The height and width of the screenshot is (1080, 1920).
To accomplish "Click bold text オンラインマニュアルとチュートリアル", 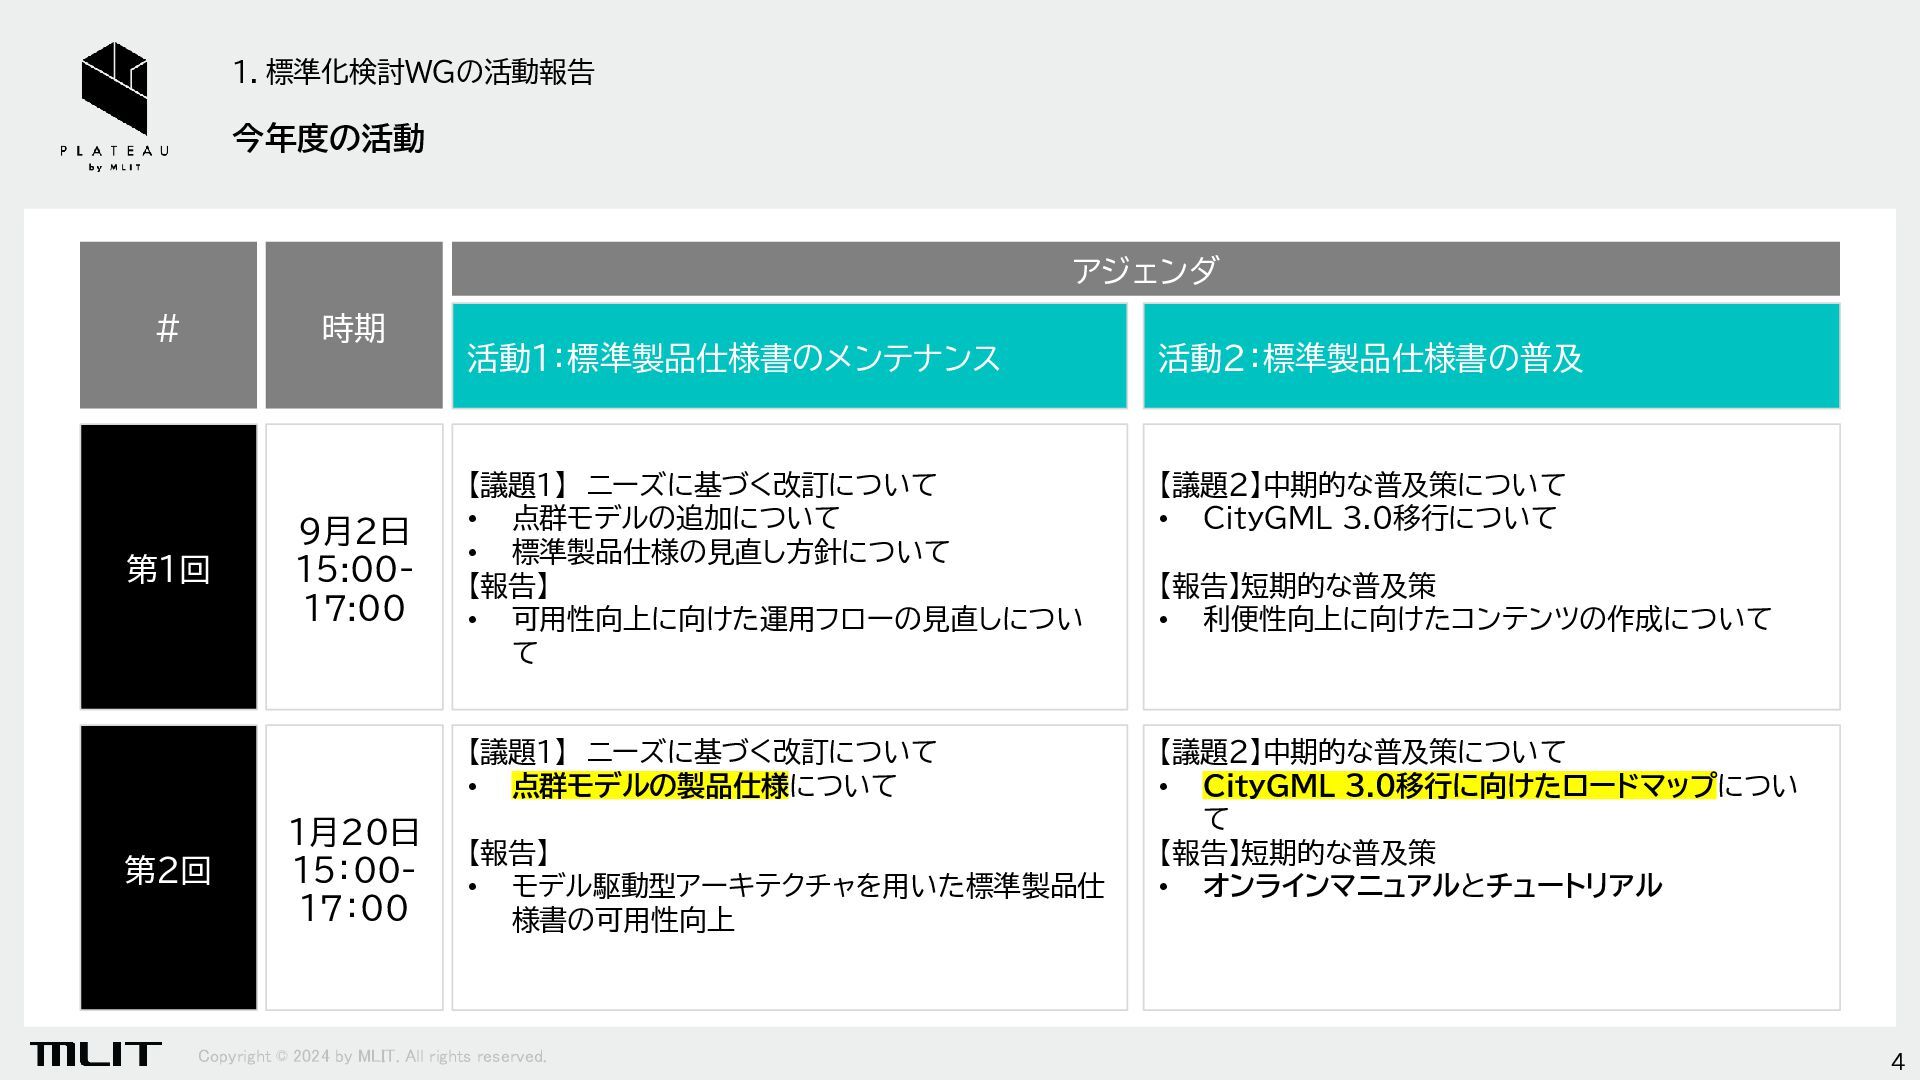I will tap(1431, 886).
